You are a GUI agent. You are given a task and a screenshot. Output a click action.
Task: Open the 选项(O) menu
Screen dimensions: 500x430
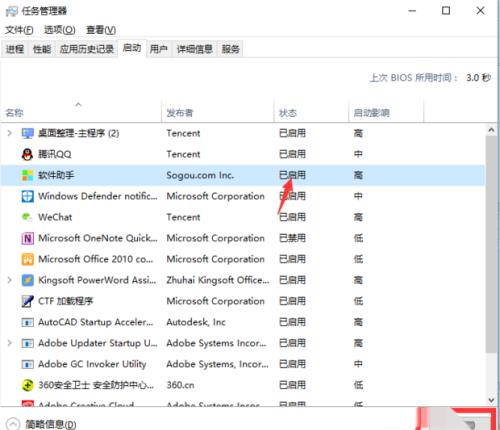60,30
